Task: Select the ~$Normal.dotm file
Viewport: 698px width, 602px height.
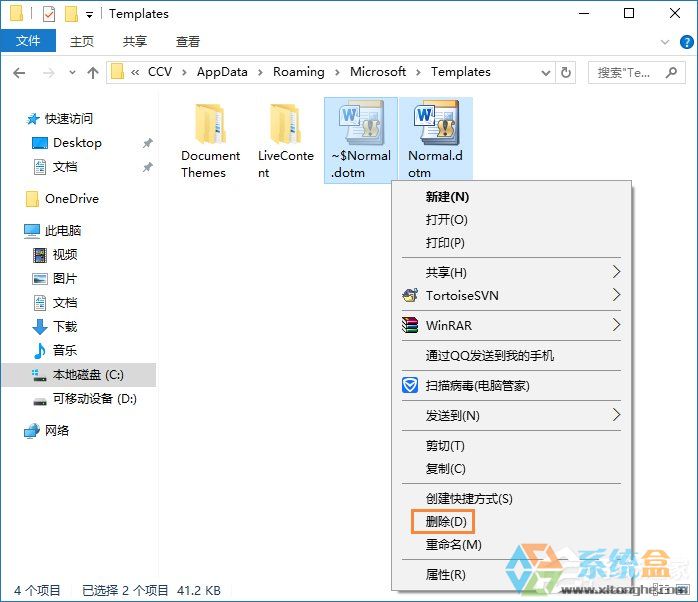Action: point(361,141)
